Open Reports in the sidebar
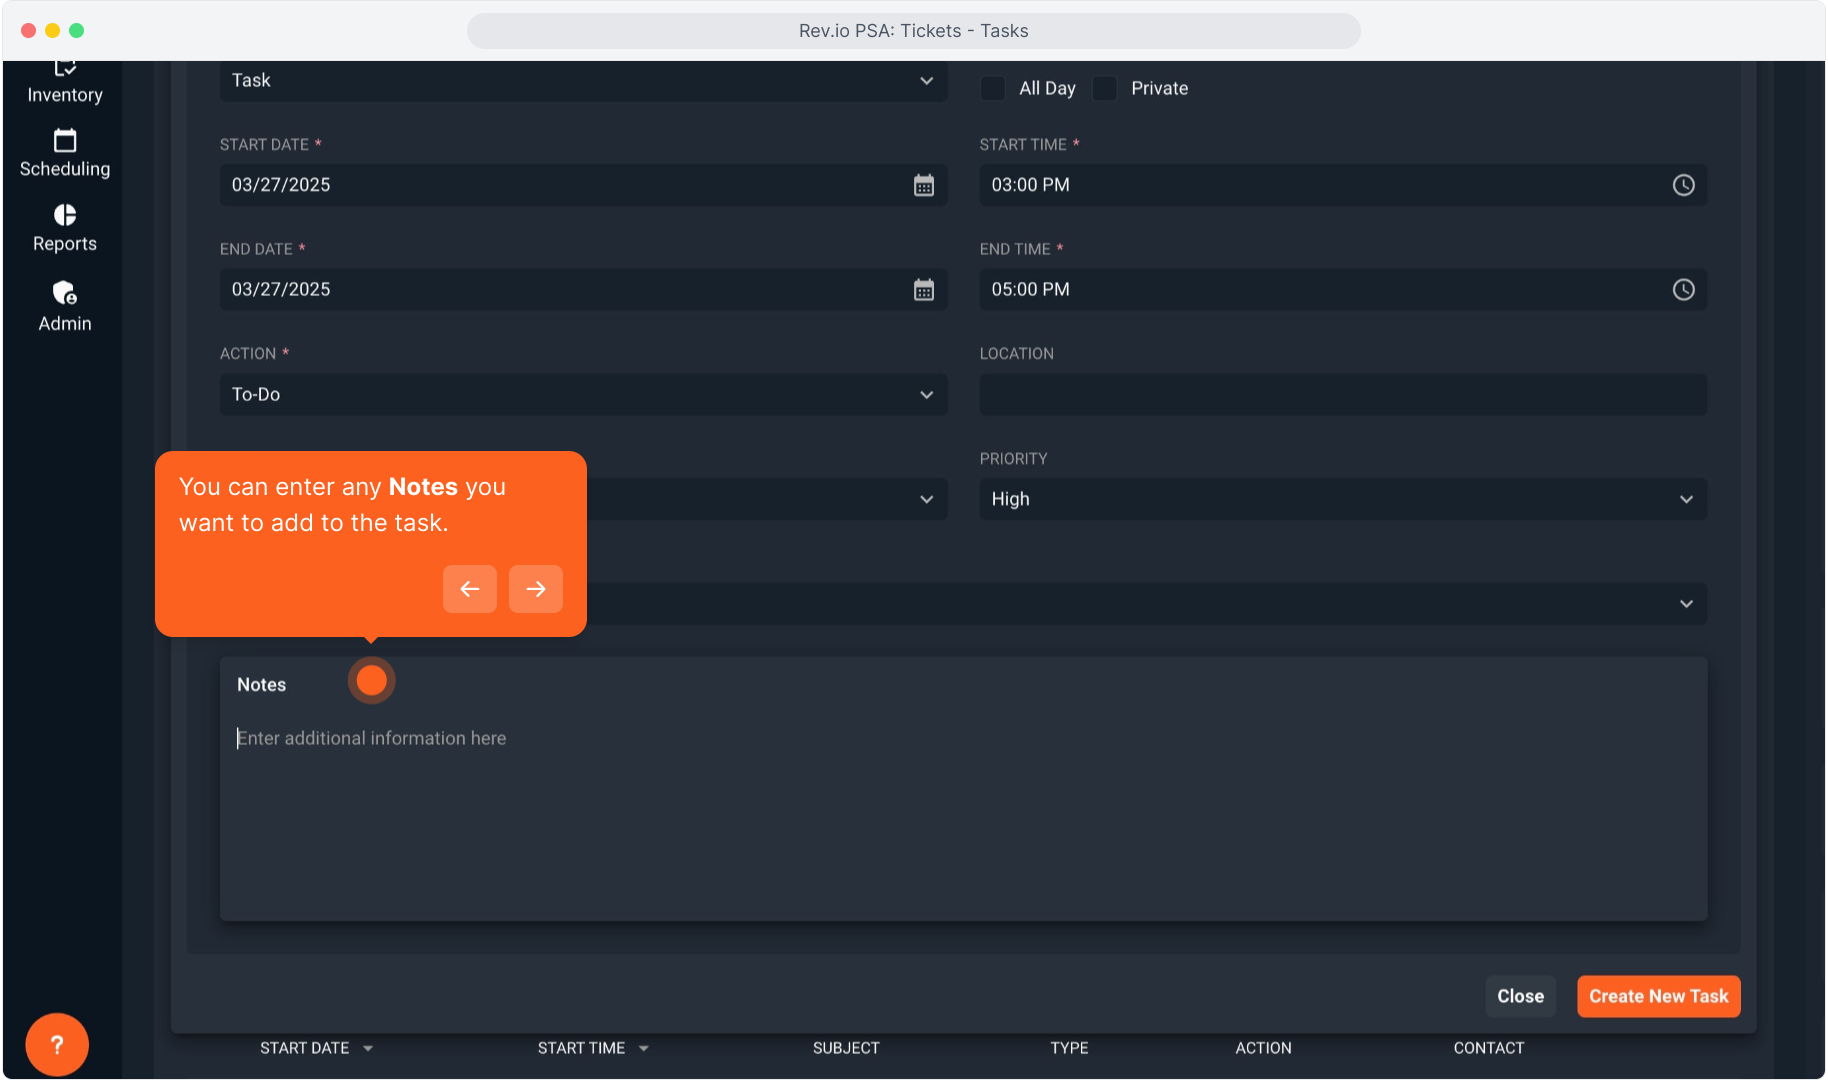The width and height of the screenshot is (1828, 1080). (65, 229)
